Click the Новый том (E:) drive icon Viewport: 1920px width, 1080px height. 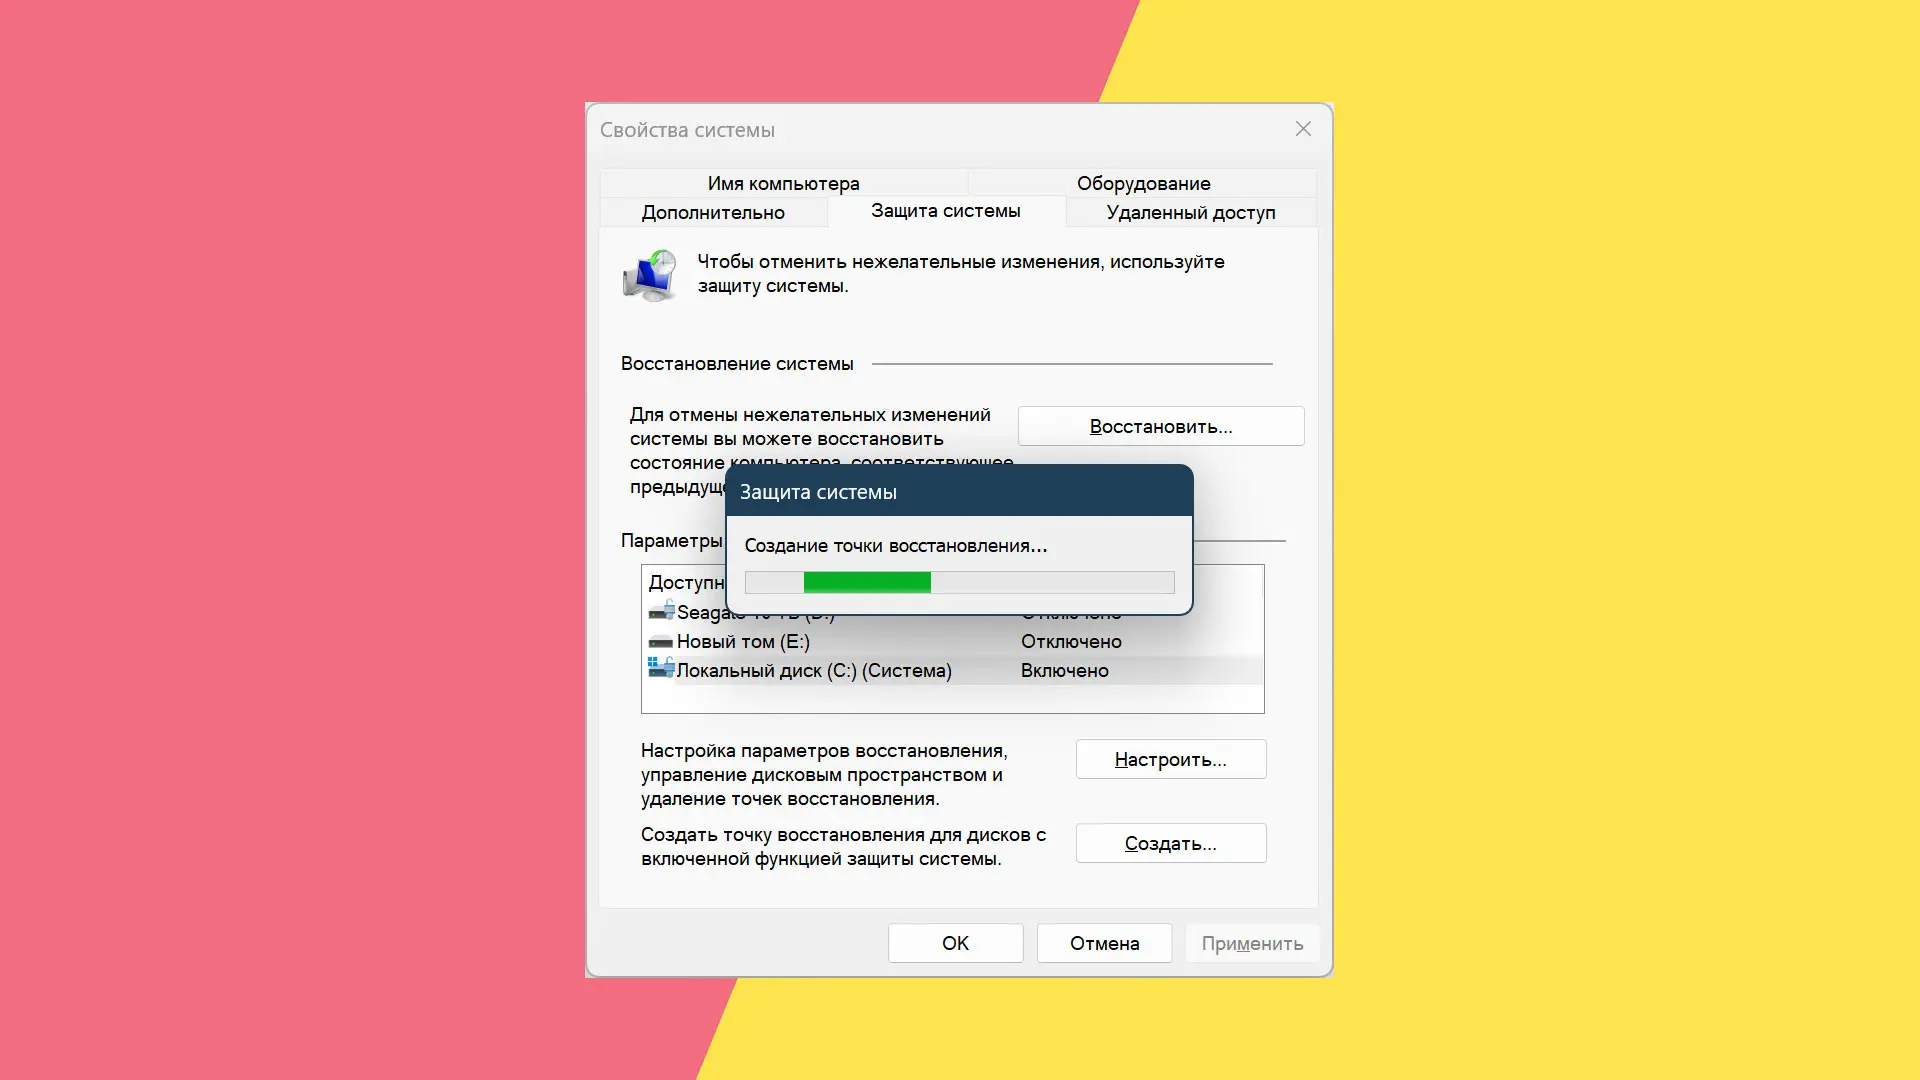pyautogui.click(x=660, y=641)
